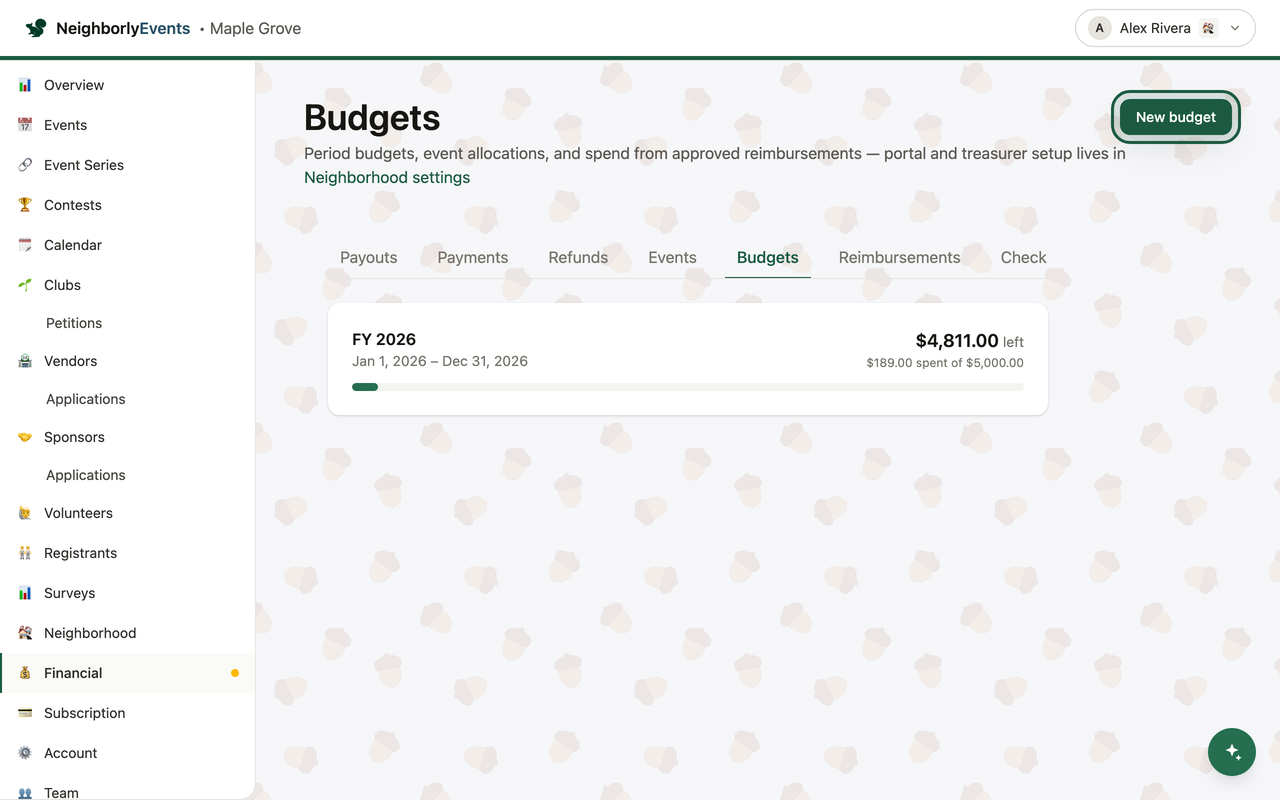
Task: Open the Overview chart icon in the sidebar
Action: tap(25, 85)
